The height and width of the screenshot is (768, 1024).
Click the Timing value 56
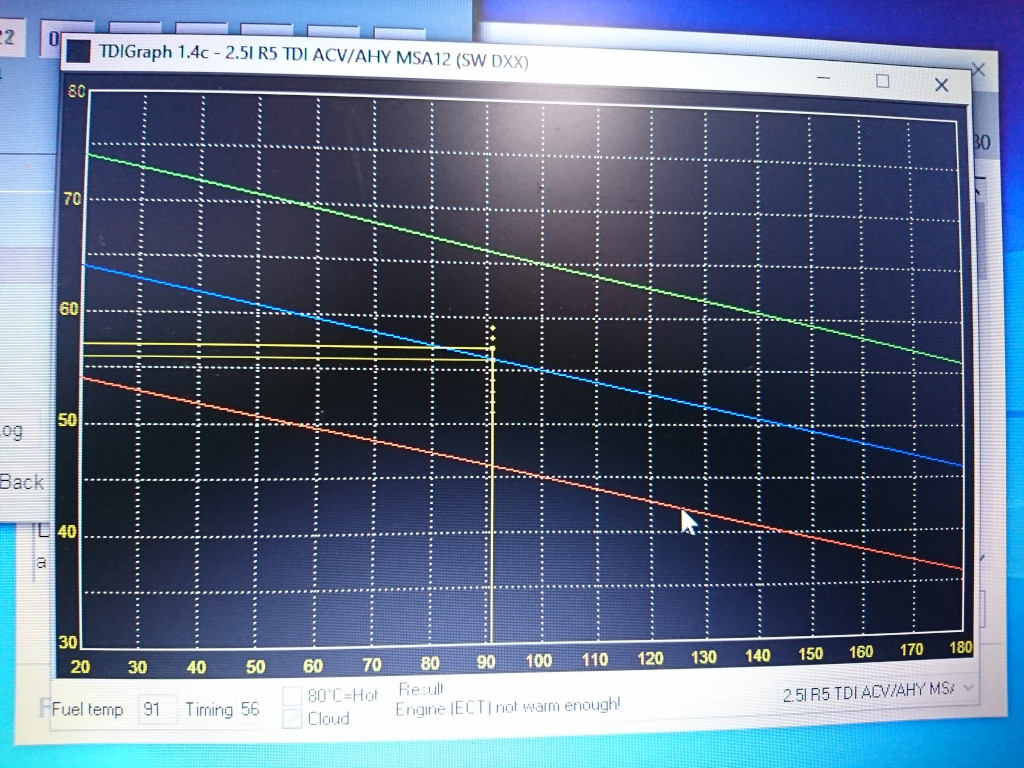pos(249,709)
